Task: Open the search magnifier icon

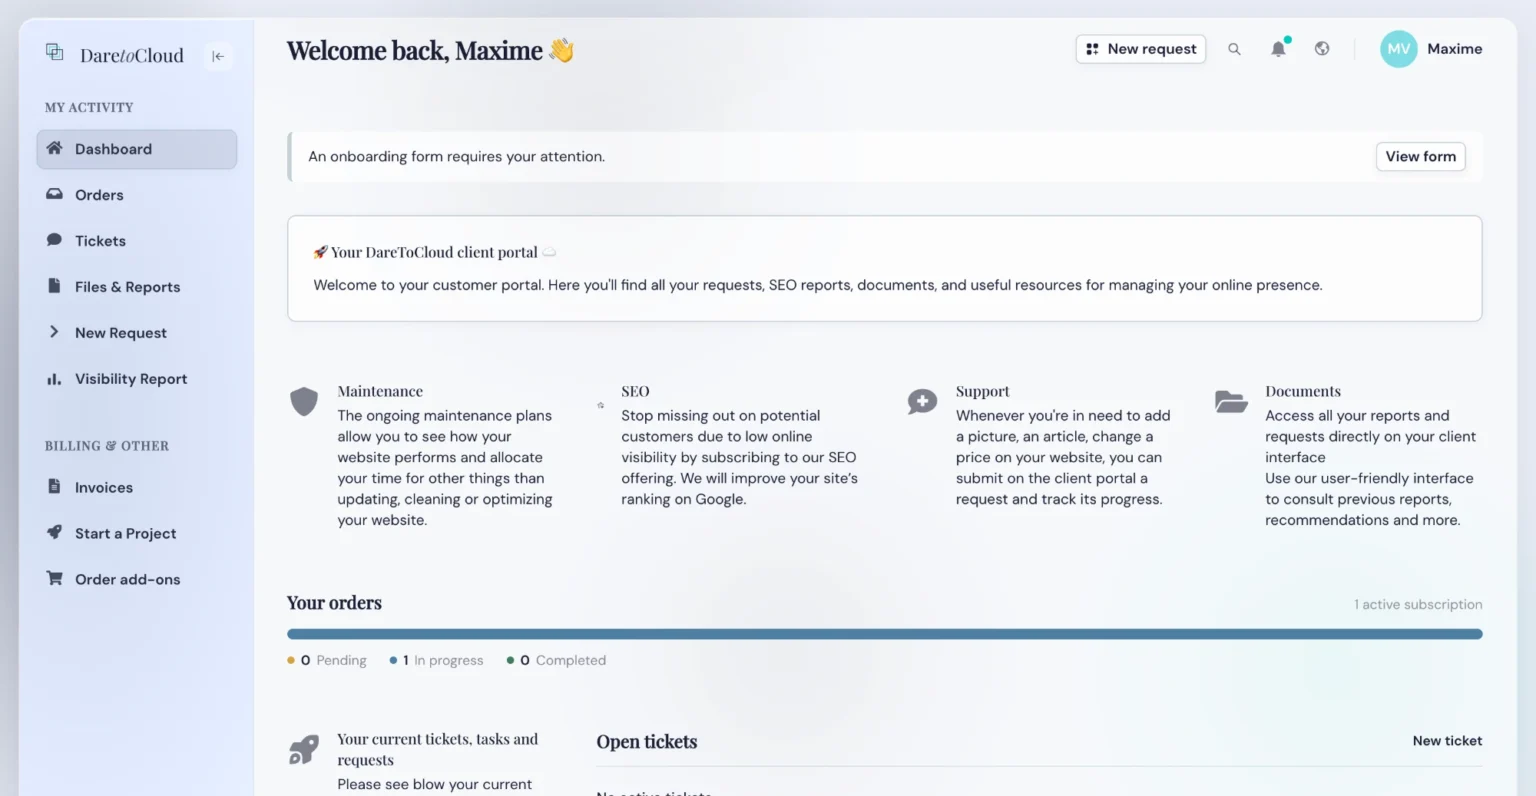Action: 1234,49
